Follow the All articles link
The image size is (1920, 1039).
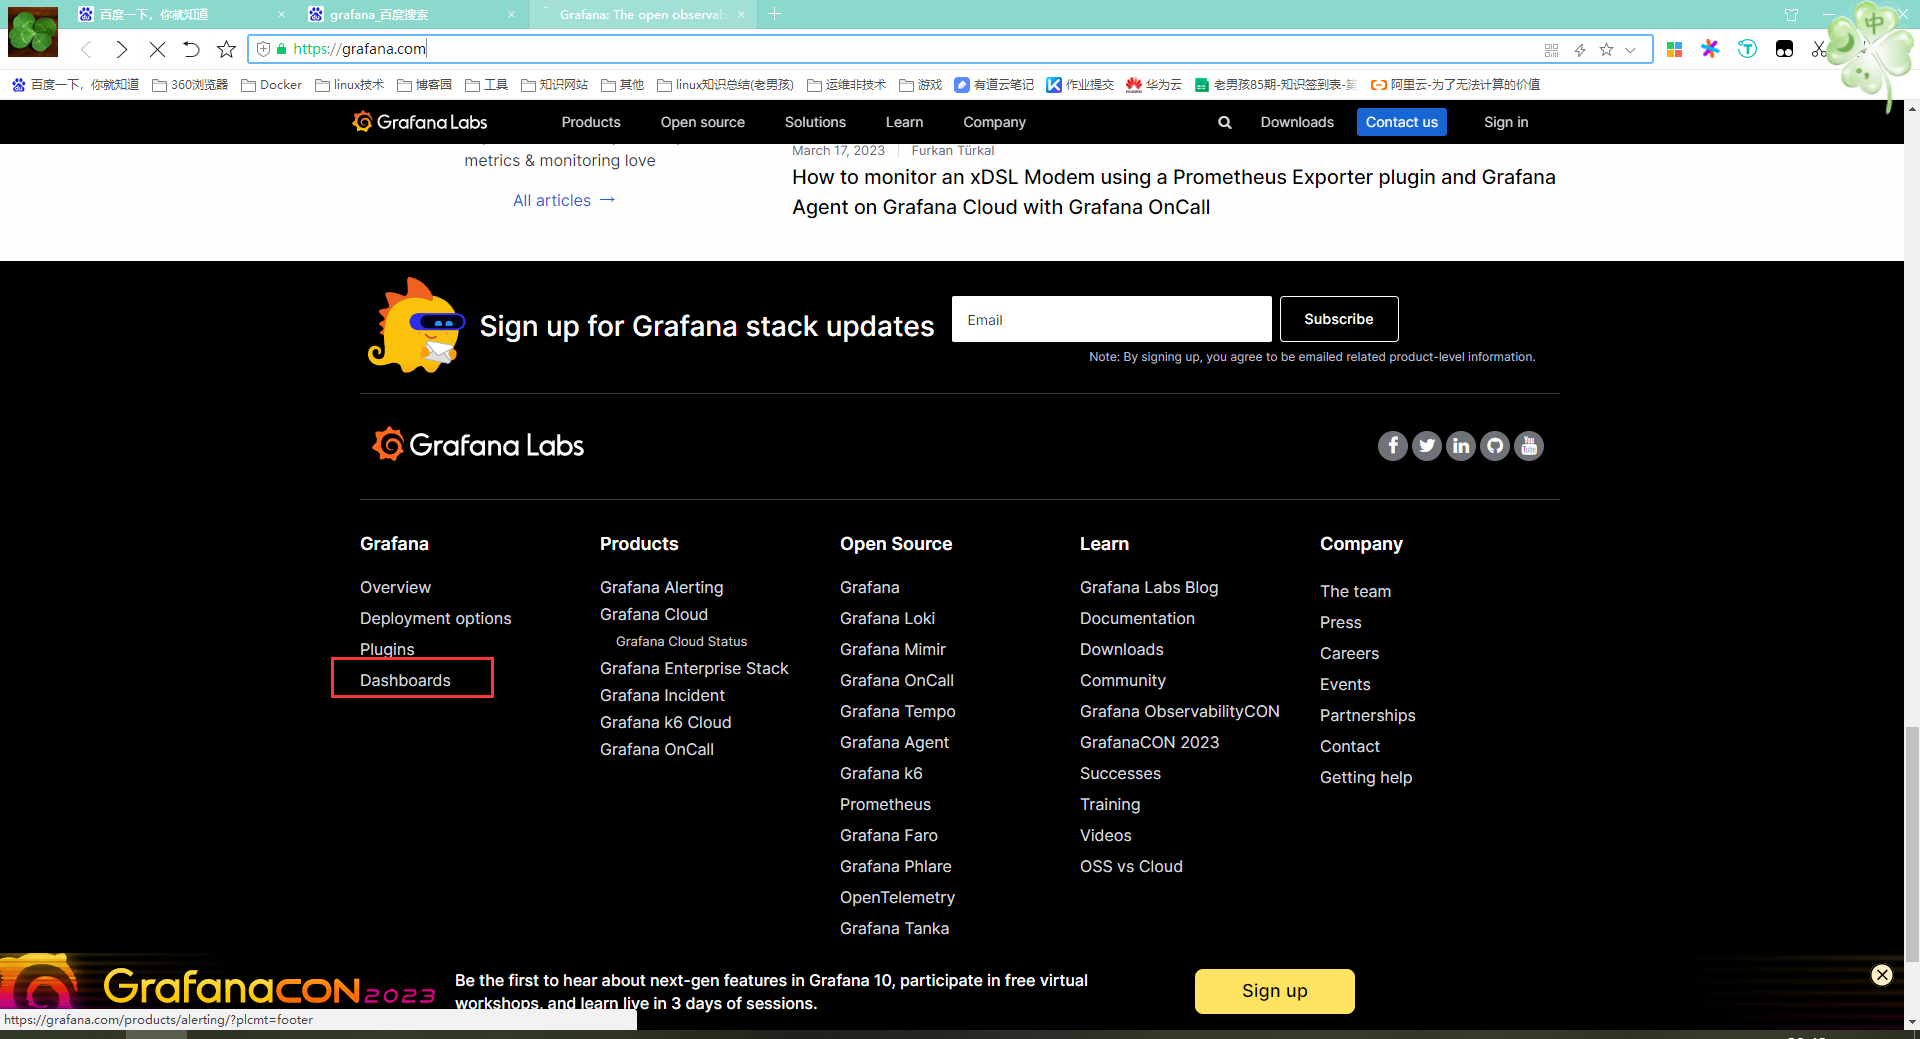coord(564,200)
